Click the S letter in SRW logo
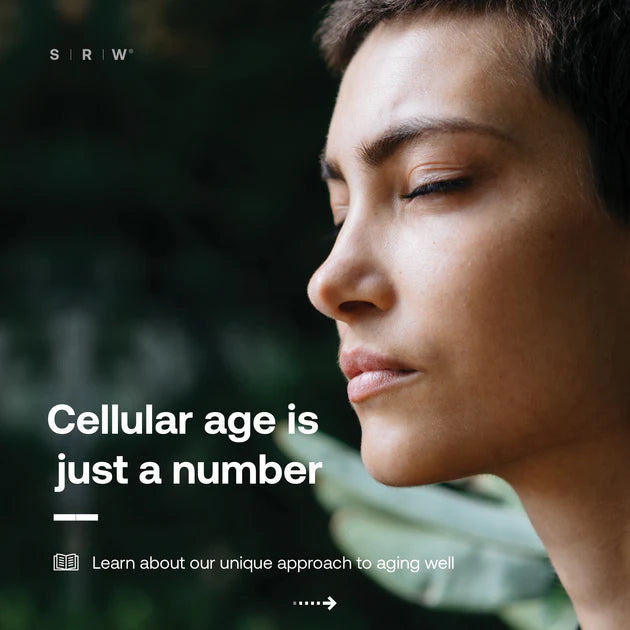The width and height of the screenshot is (630, 630). (54, 55)
